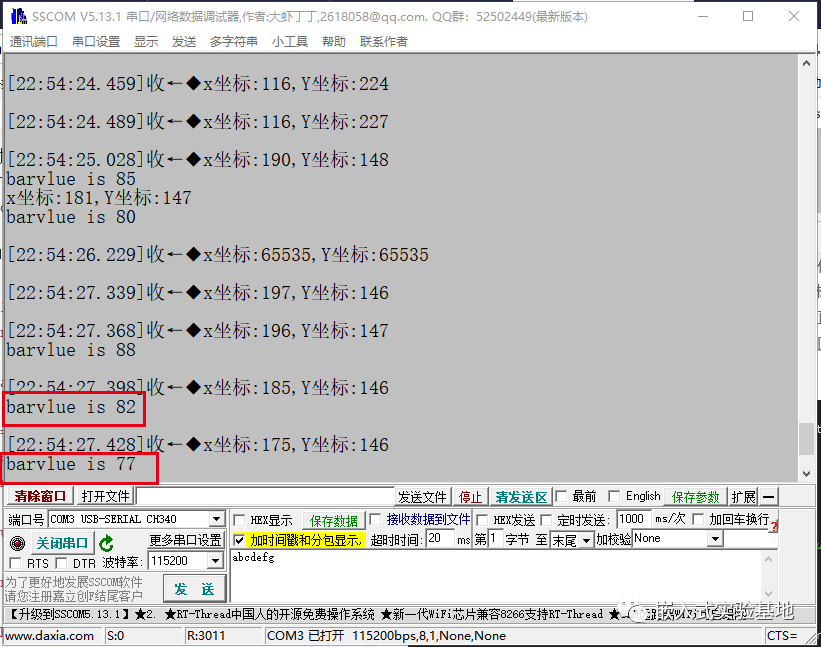The height and width of the screenshot is (647, 821).
Task: Click the red record indicator icon
Action: pyautogui.click(x=17, y=543)
